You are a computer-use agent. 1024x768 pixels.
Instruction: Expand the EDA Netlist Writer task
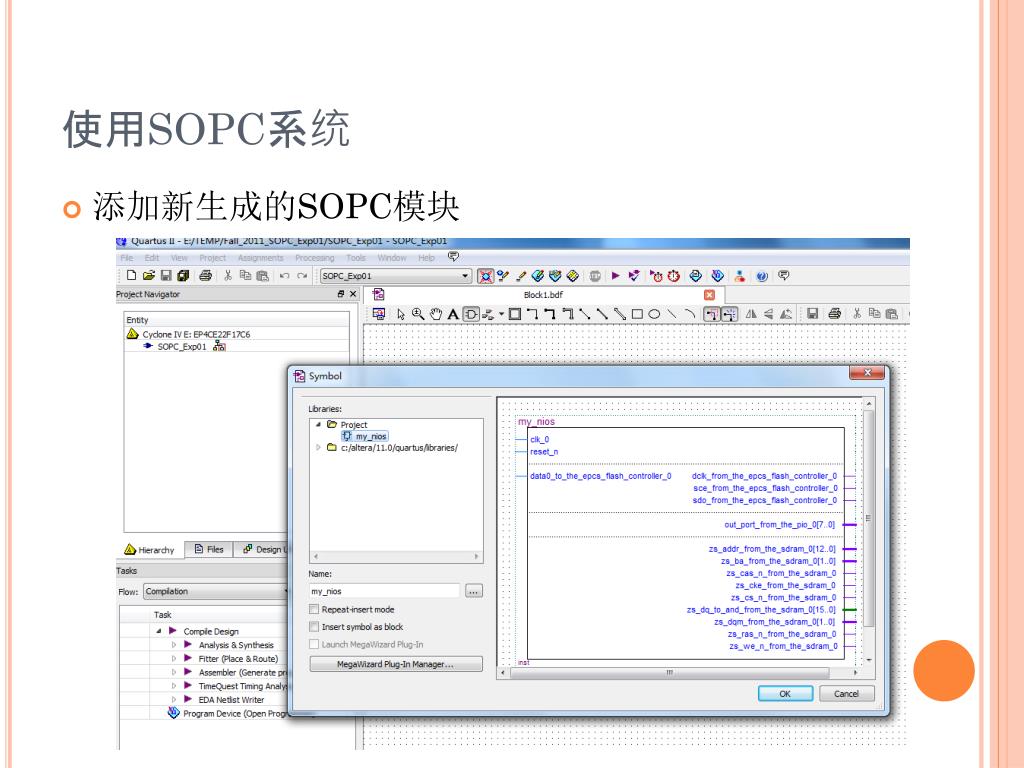click(174, 699)
